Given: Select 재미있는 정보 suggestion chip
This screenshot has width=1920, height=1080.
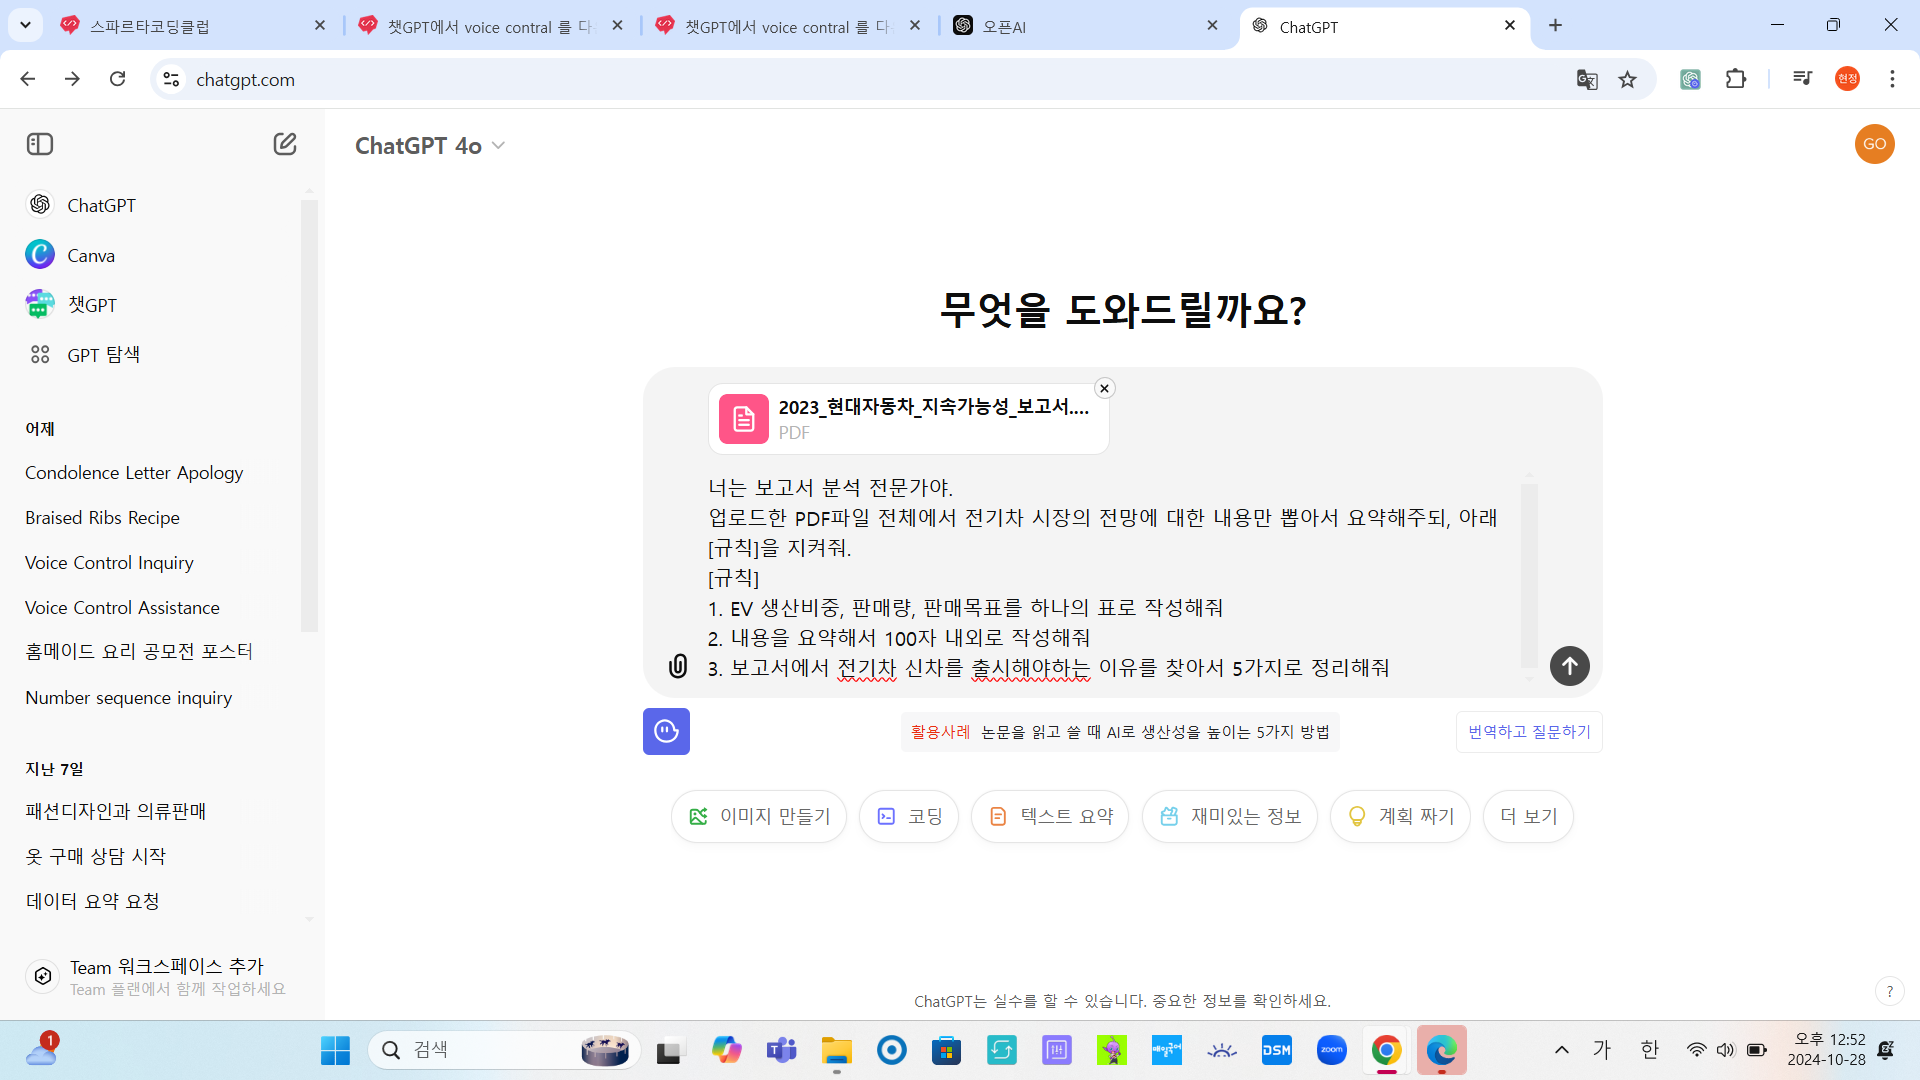Looking at the screenshot, I should click(1230, 817).
